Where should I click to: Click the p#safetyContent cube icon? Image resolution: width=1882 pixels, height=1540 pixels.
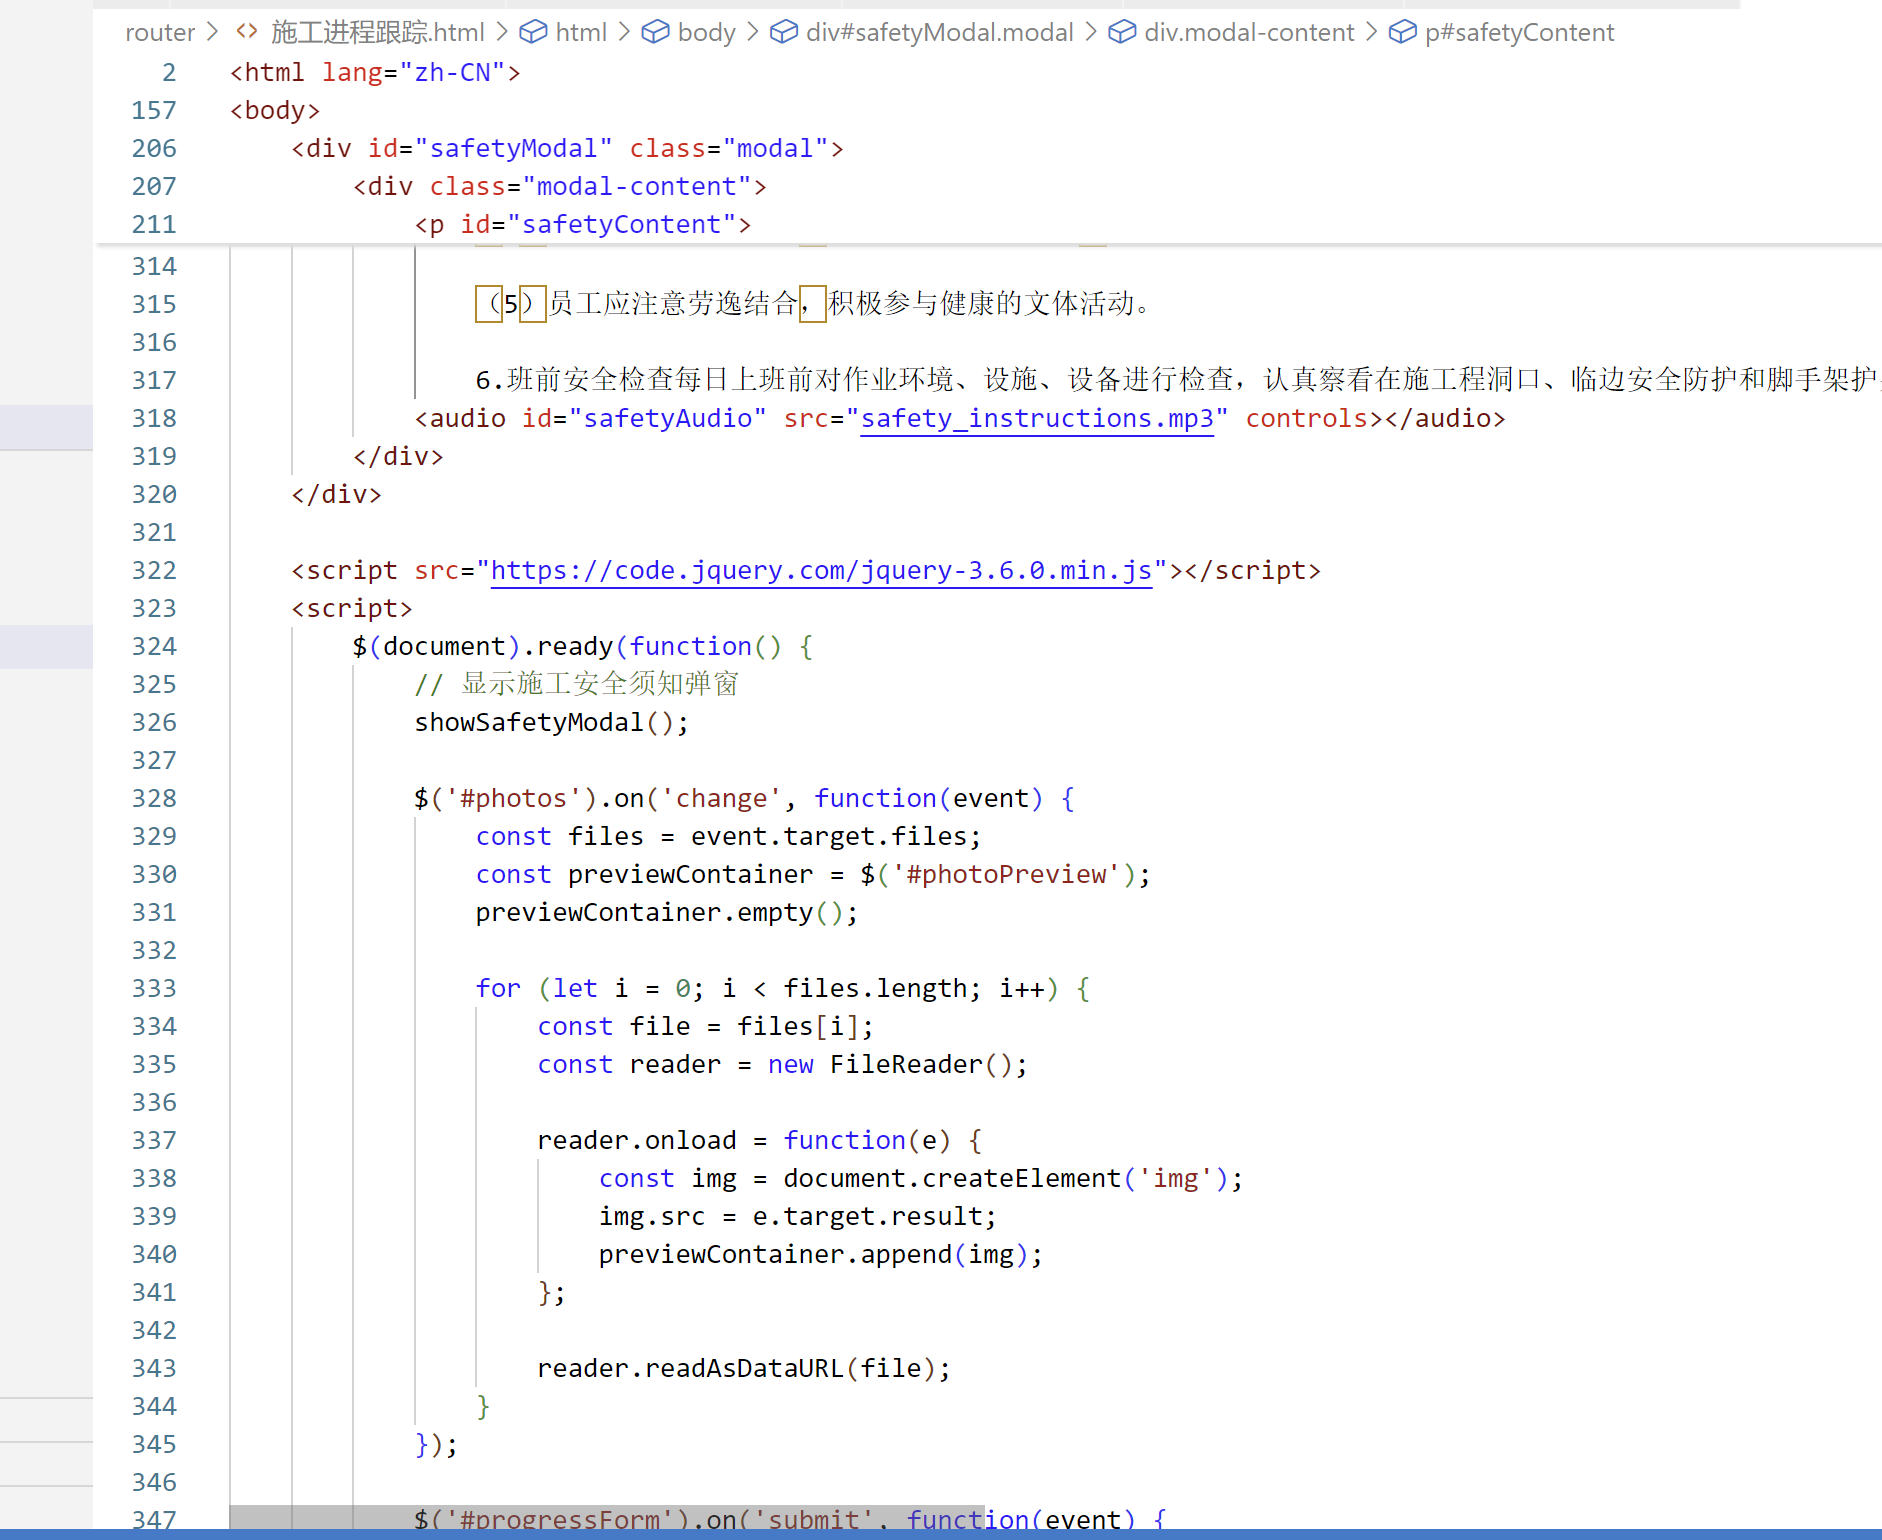tap(1403, 32)
